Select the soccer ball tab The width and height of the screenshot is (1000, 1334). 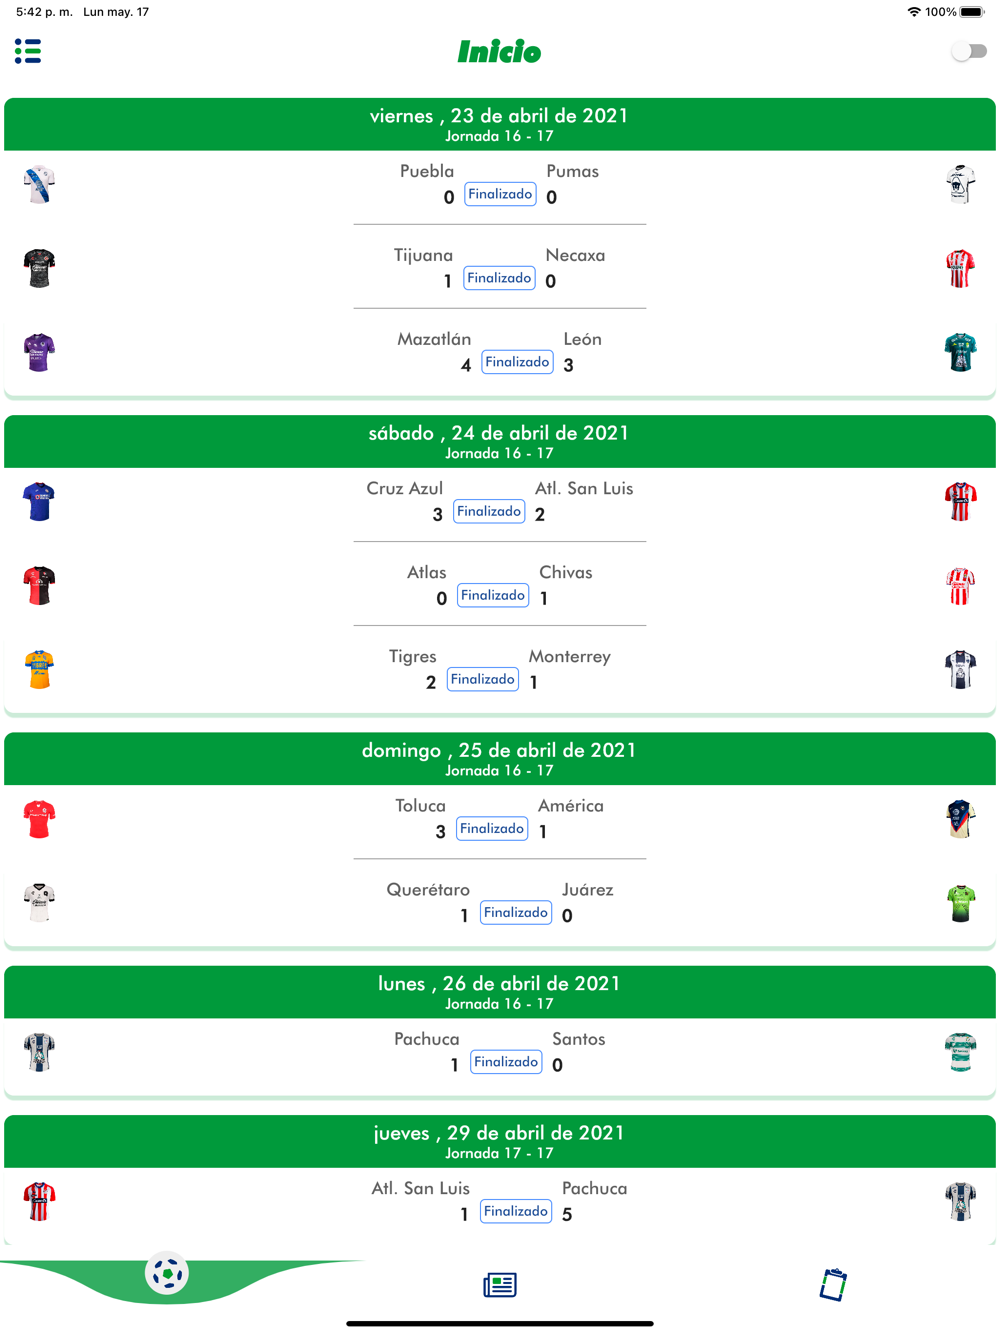(167, 1273)
